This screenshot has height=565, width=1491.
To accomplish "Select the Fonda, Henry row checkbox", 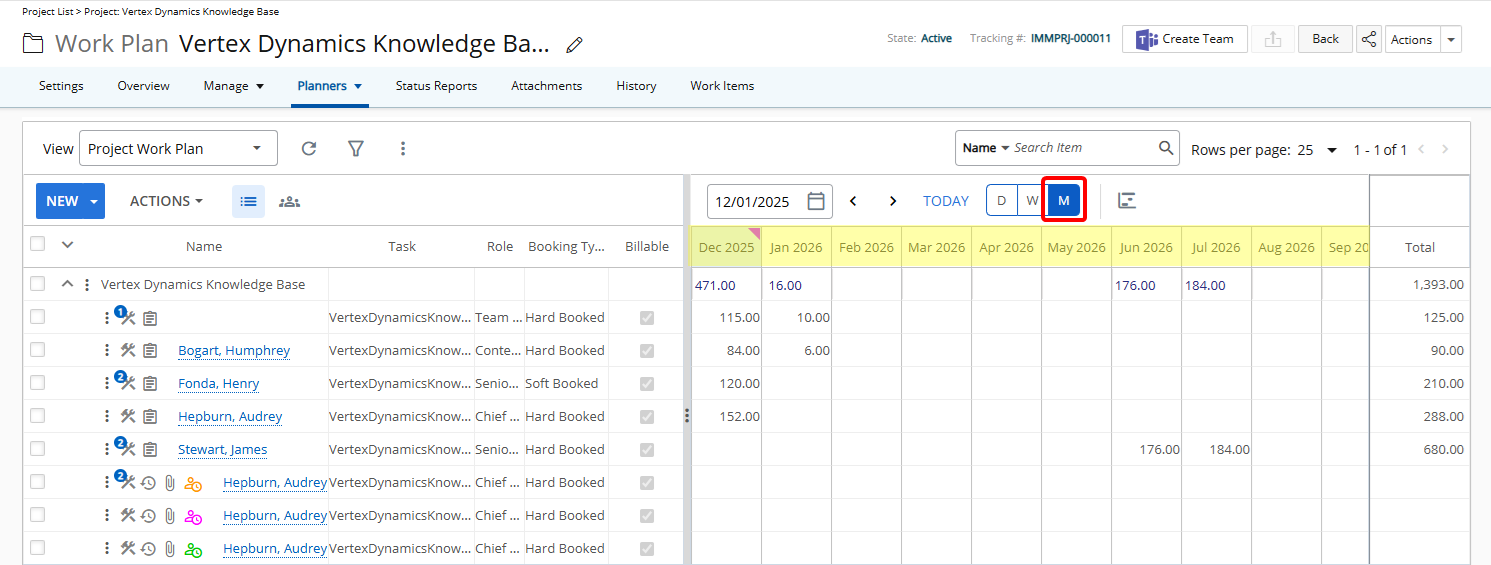I will 37,383.
